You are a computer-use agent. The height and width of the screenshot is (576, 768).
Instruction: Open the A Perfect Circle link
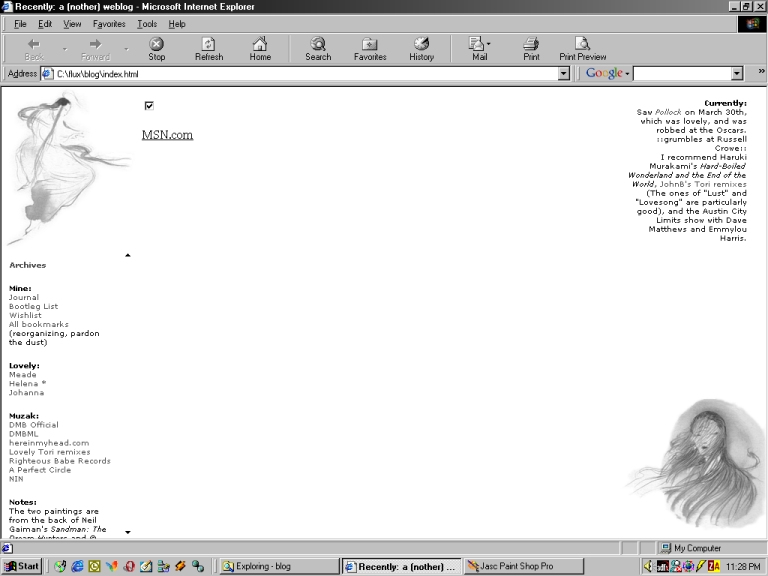coord(40,470)
